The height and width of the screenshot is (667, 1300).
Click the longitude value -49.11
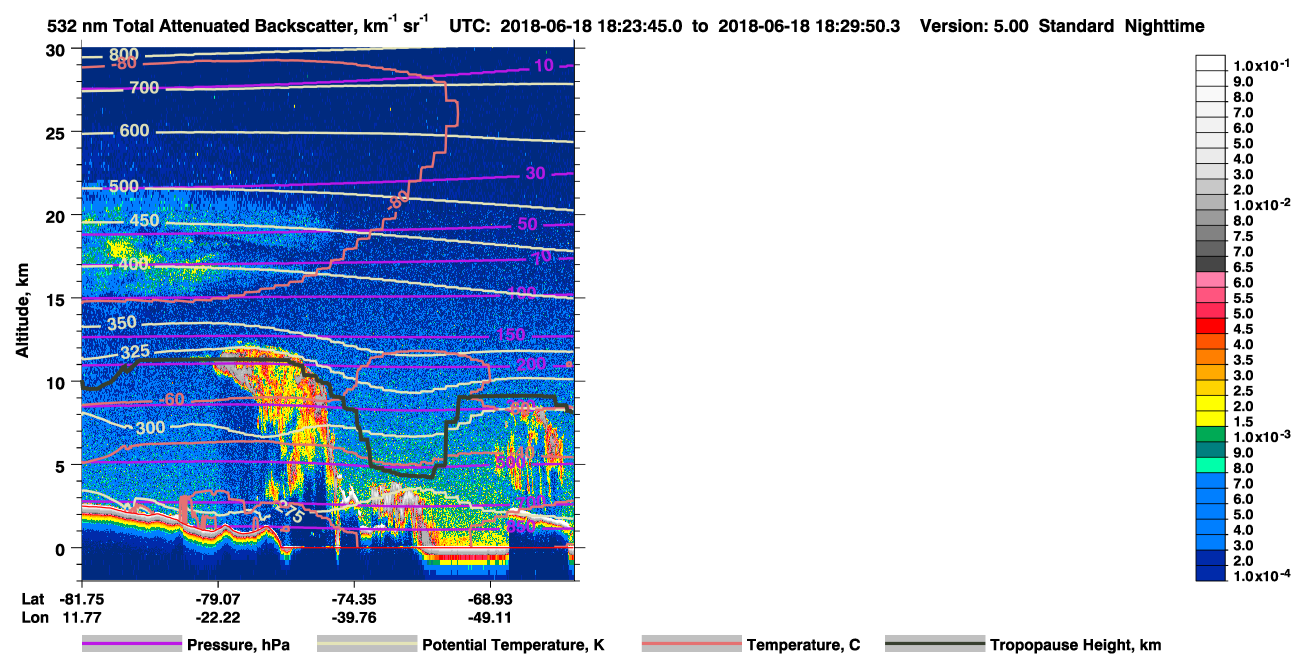point(491,617)
